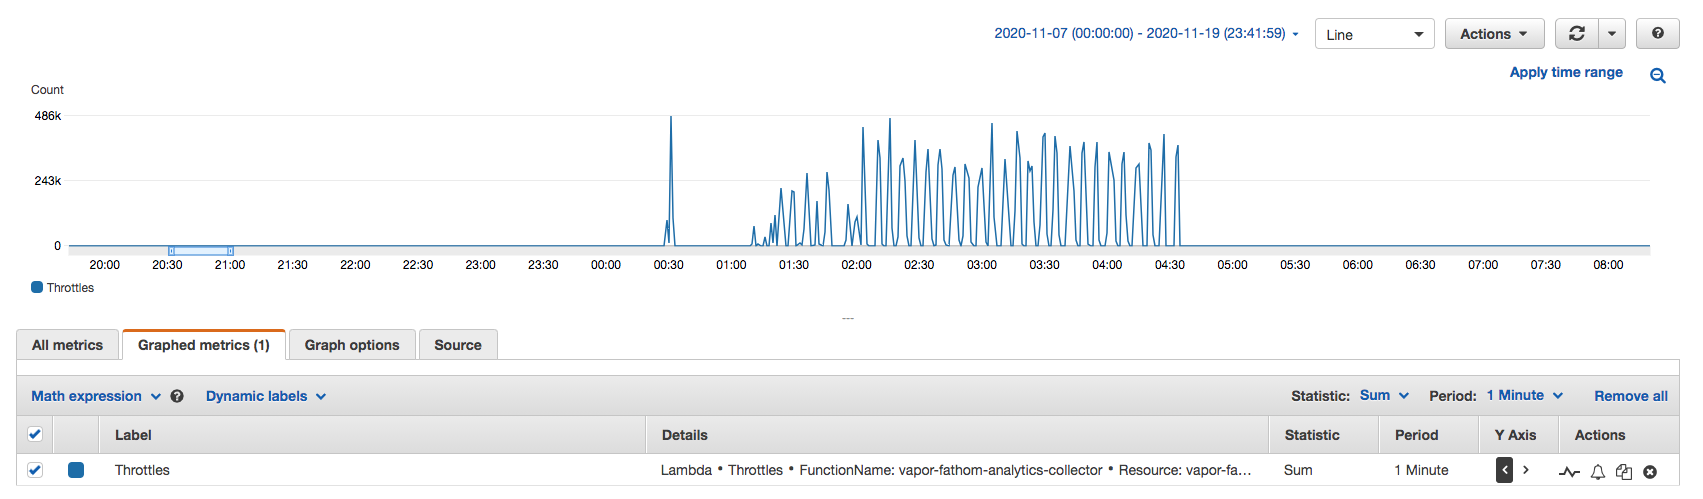Viewport: 1703px width, 499px height.
Task: Apply anomaly detection band icon for Throttles
Action: tap(1569, 471)
